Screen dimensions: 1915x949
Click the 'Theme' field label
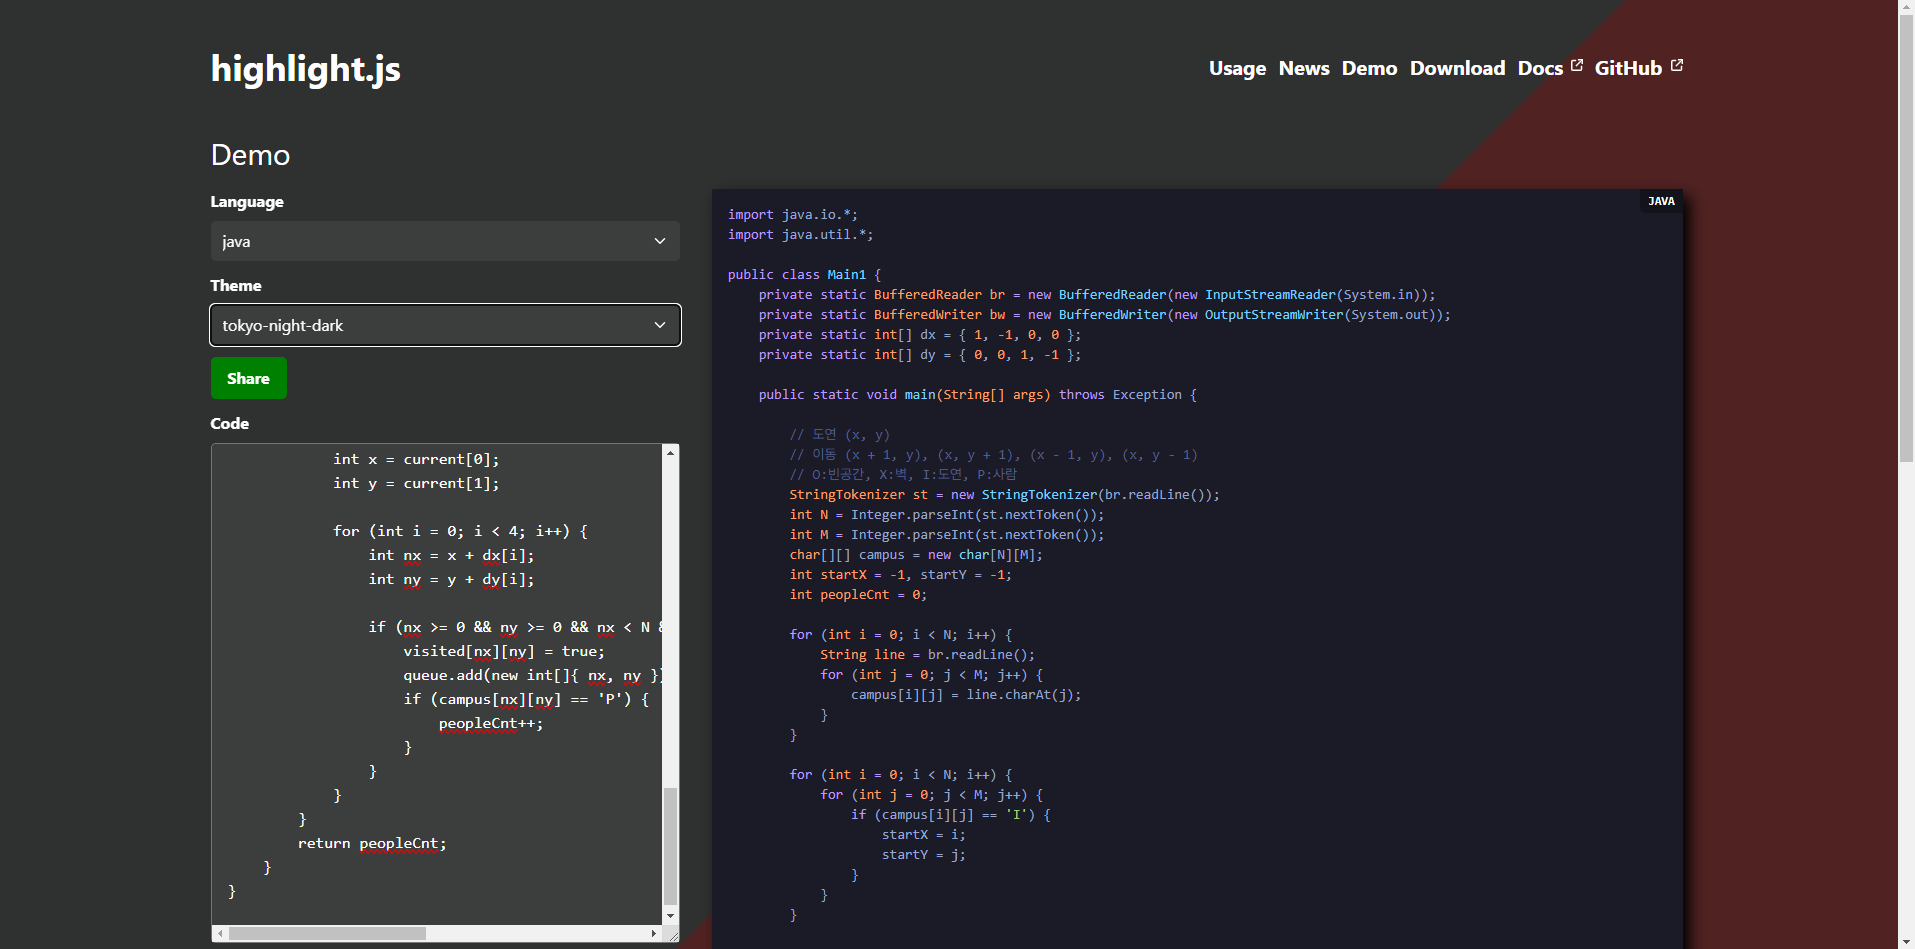point(236,285)
